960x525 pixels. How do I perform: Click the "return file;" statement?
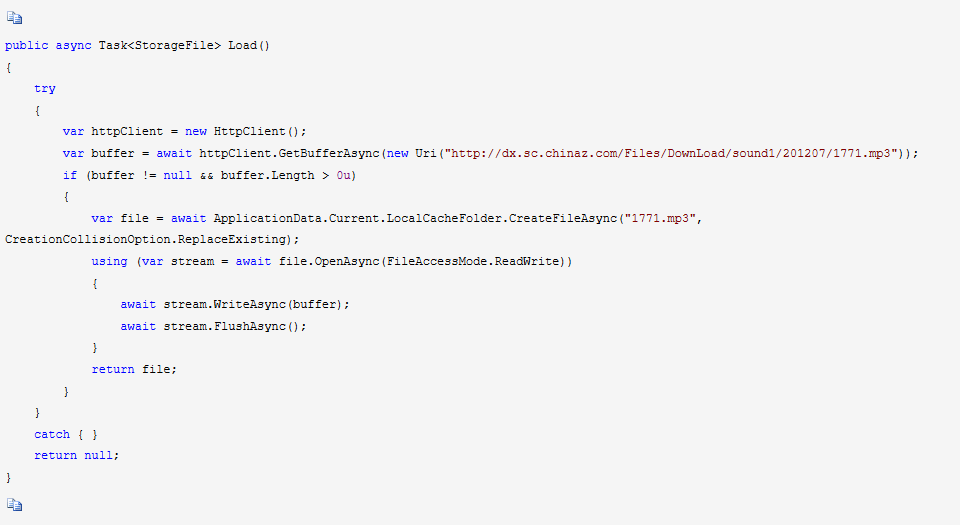click(134, 369)
